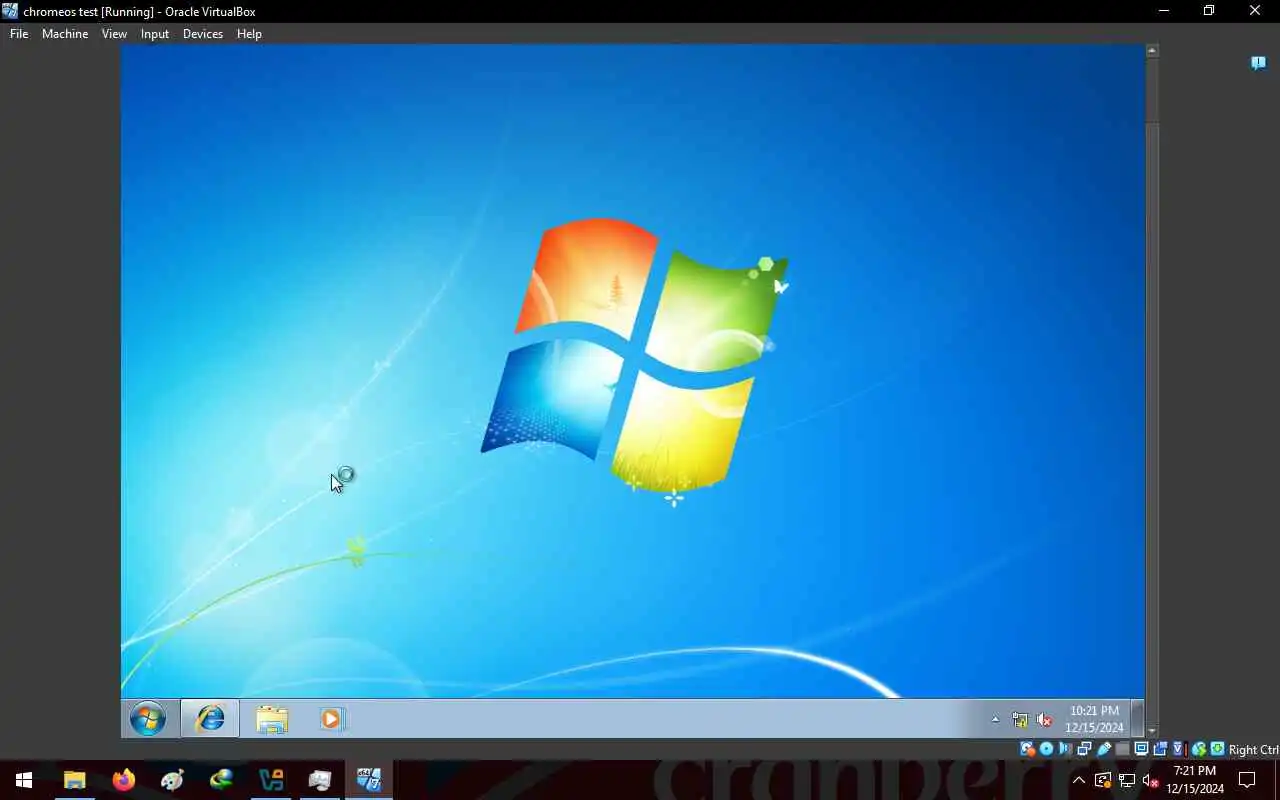Click the host network tray icon
Image resolution: width=1280 pixels, height=800 pixels.
(1127, 780)
